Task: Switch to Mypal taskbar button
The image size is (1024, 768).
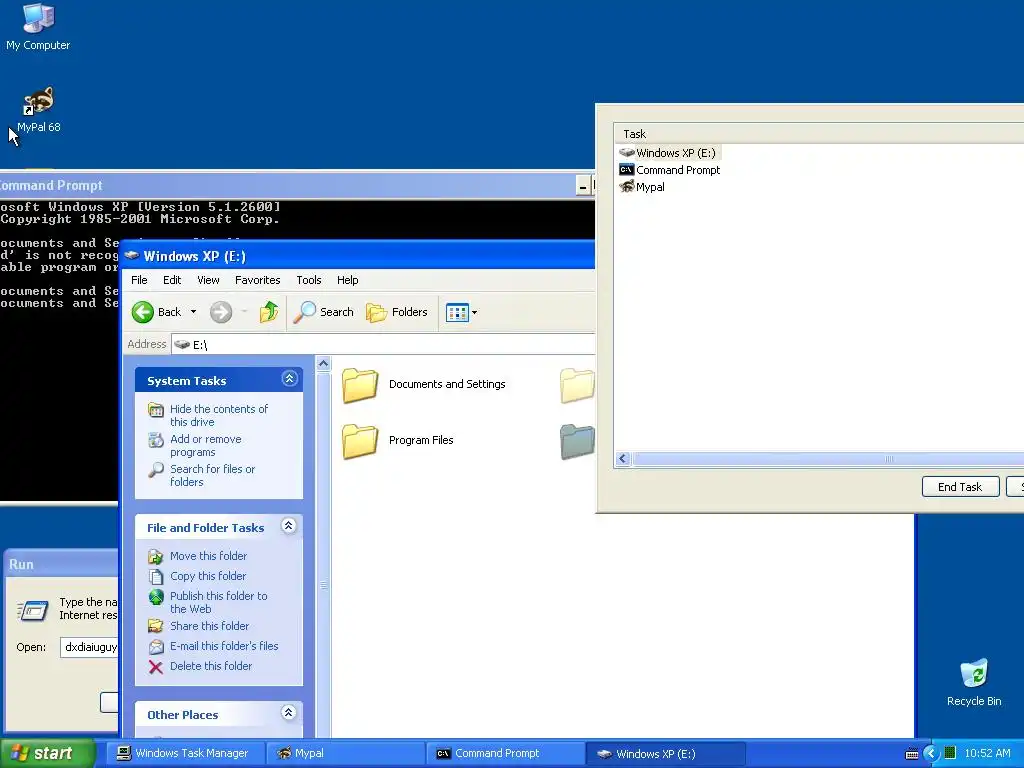Action: [x=345, y=753]
